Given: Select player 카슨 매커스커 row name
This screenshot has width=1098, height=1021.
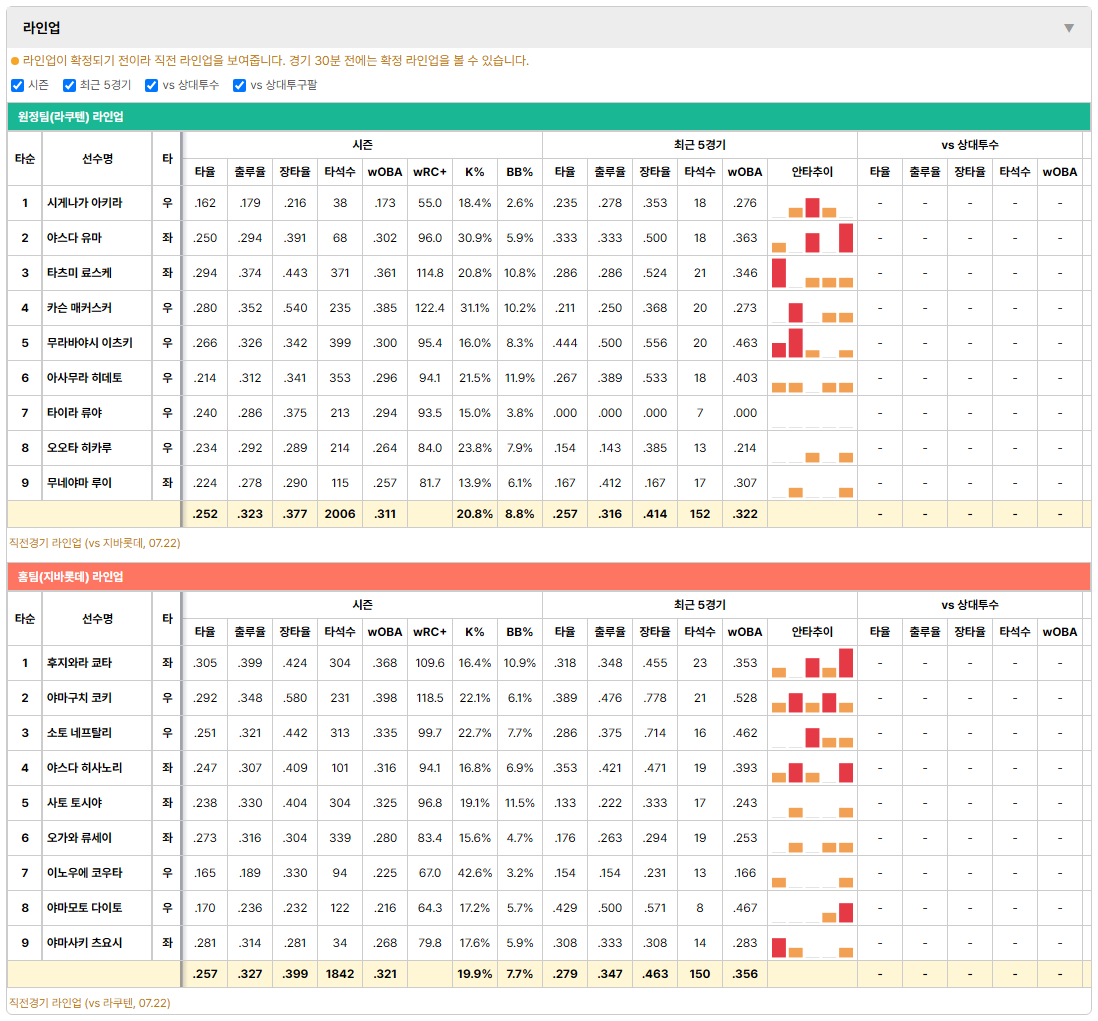Looking at the screenshot, I should [79, 308].
